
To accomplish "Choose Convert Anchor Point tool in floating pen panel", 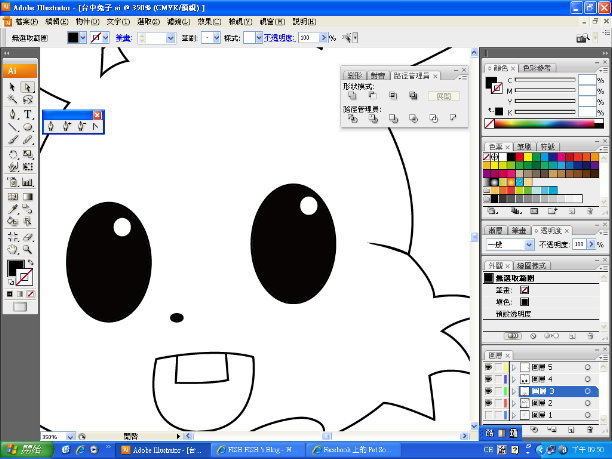I will (x=95, y=126).
